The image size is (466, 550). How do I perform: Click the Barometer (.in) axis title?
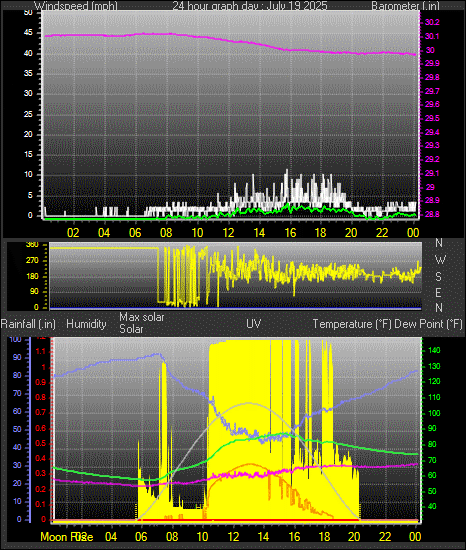(x=405, y=6)
